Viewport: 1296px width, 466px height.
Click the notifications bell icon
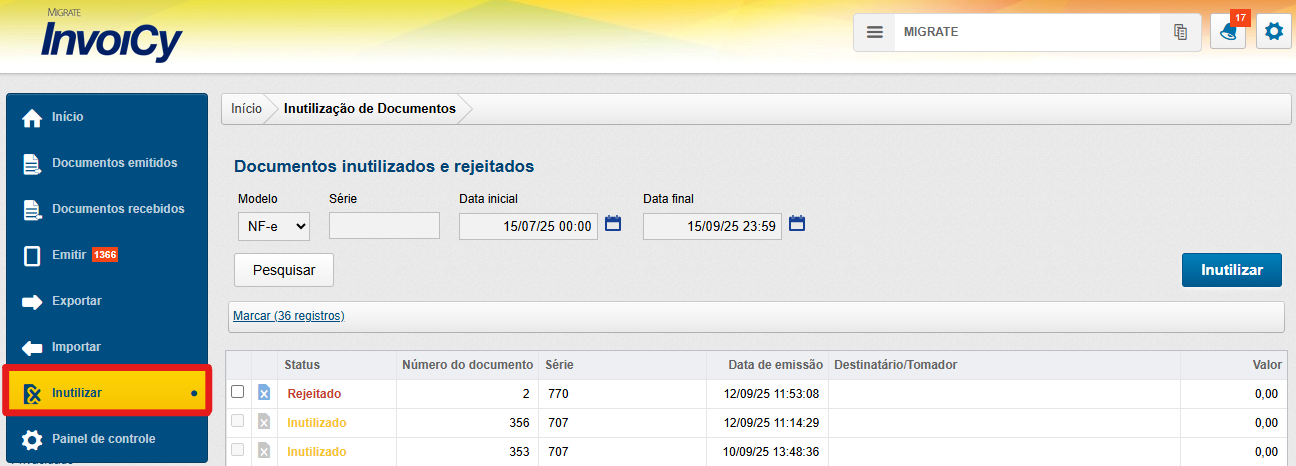click(x=1228, y=32)
